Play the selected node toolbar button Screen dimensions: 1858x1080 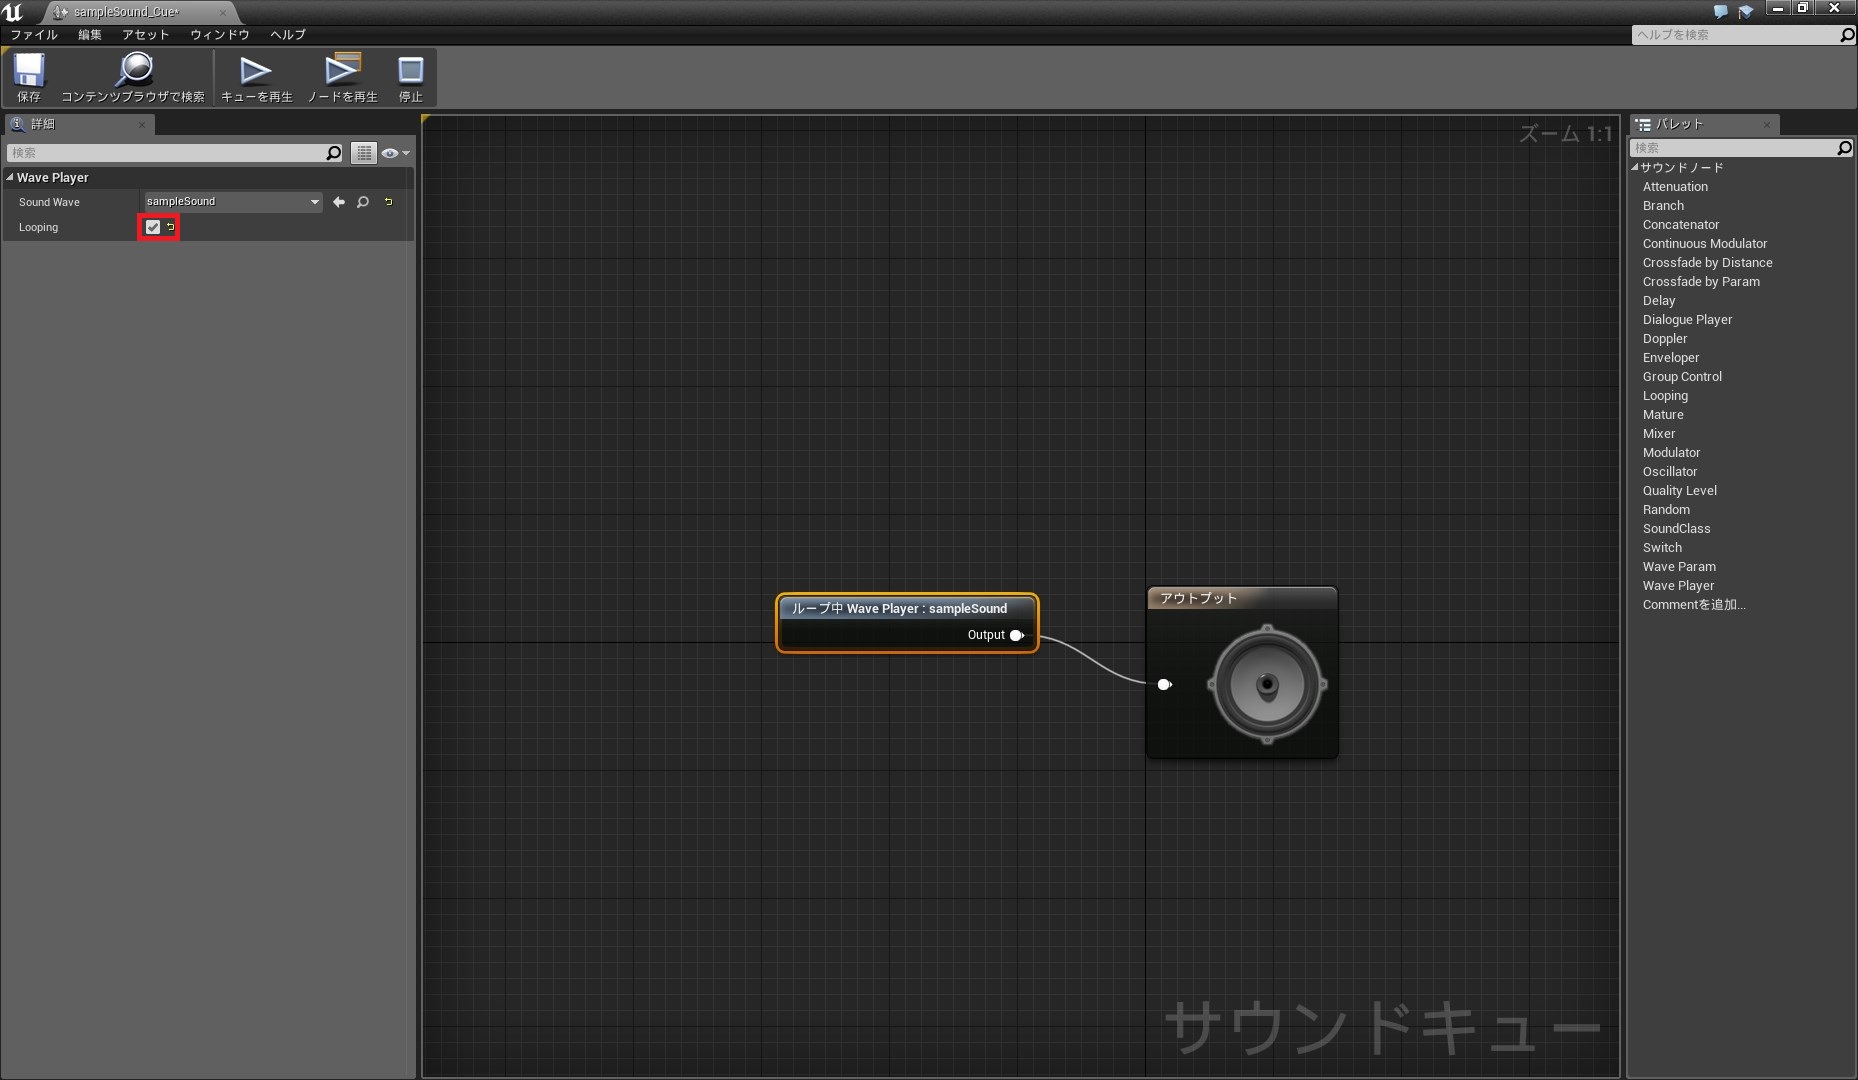342,78
